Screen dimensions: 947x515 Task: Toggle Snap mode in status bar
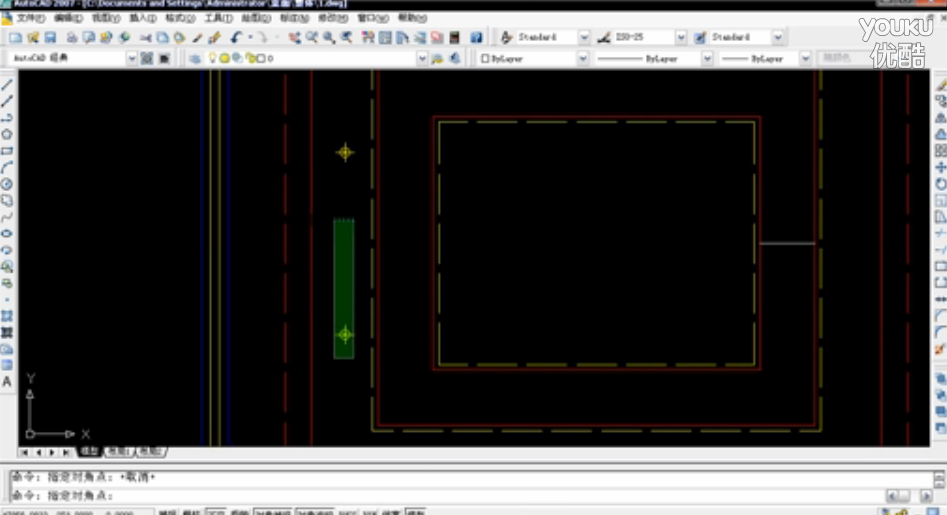click(x=167, y=512)
